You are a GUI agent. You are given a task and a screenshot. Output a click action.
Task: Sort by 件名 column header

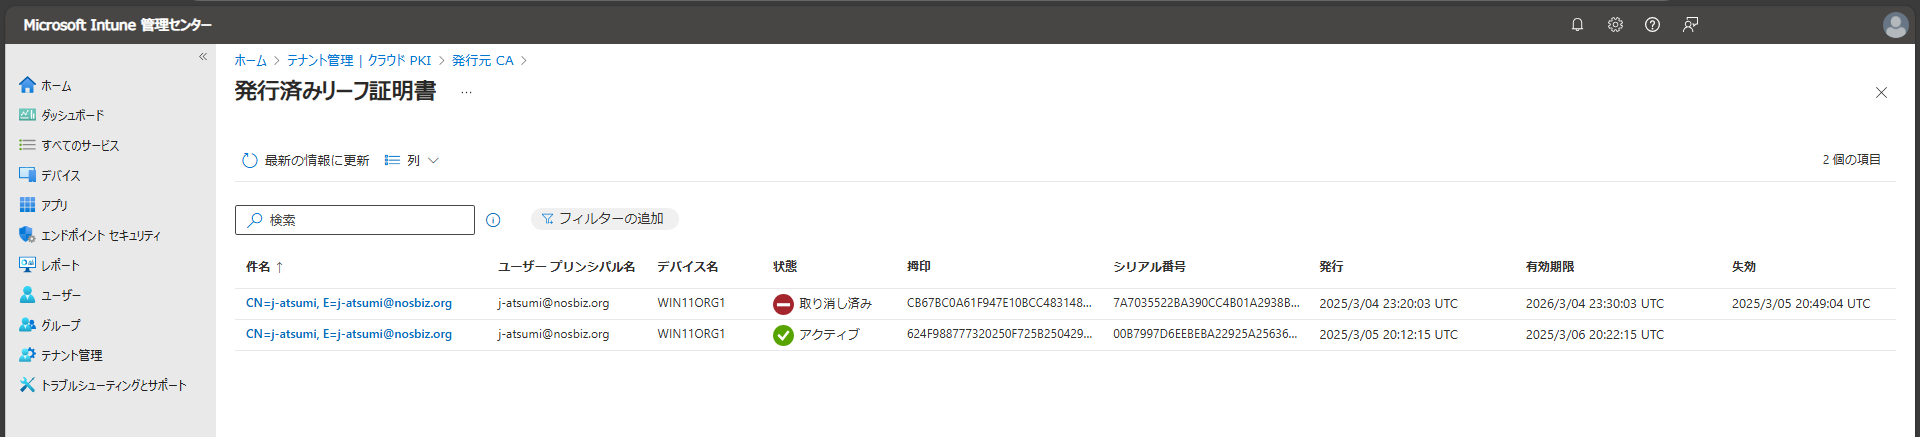(x=259, y=267)
